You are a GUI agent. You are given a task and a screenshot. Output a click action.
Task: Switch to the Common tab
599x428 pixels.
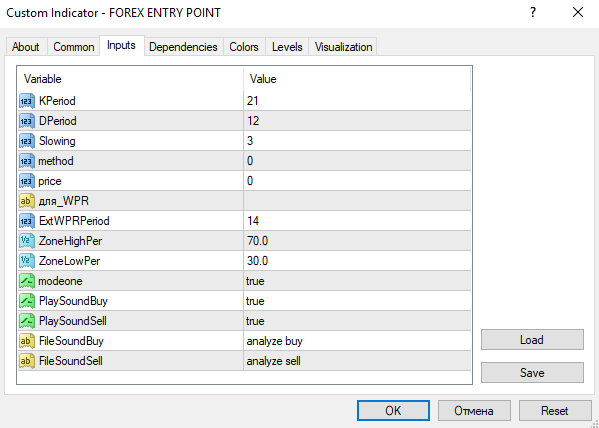coord(73,47)
